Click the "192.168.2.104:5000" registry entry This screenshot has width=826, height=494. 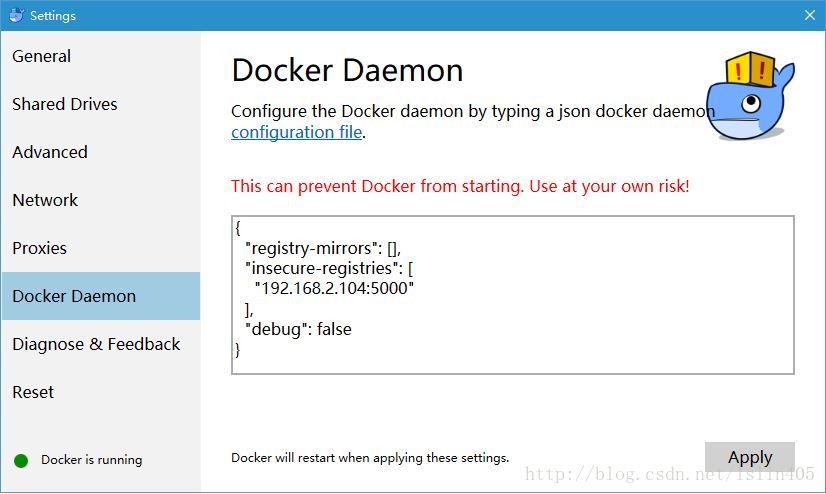coord(334,288)
